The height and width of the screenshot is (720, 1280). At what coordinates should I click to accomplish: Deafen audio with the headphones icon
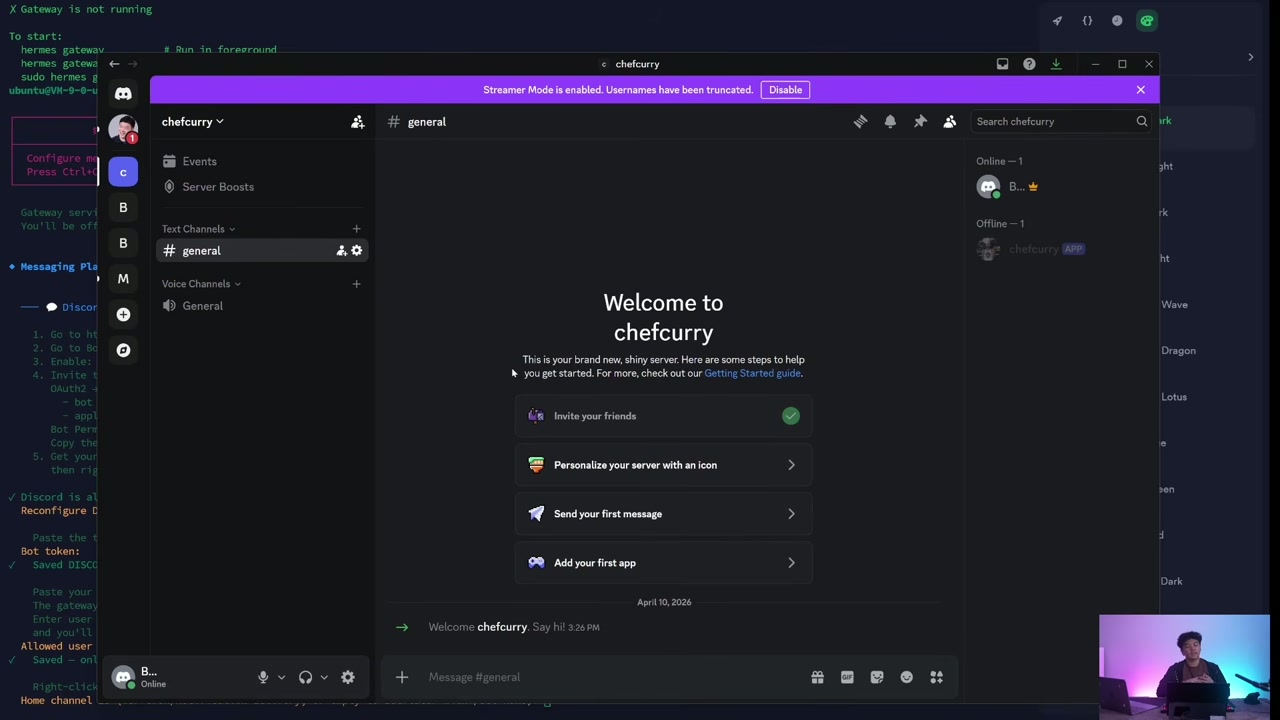coord(306,677)
